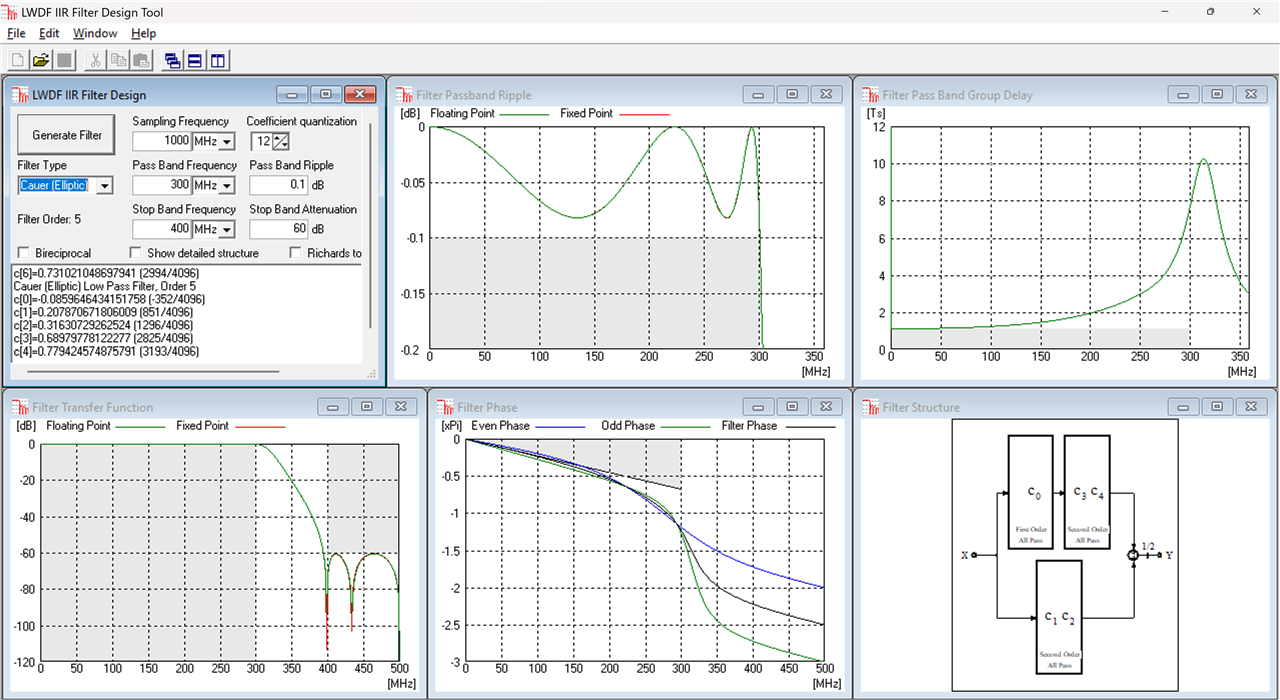Click the Pass Band Frequency value field
1280x700 pixels.
click(x=162, y=186)
